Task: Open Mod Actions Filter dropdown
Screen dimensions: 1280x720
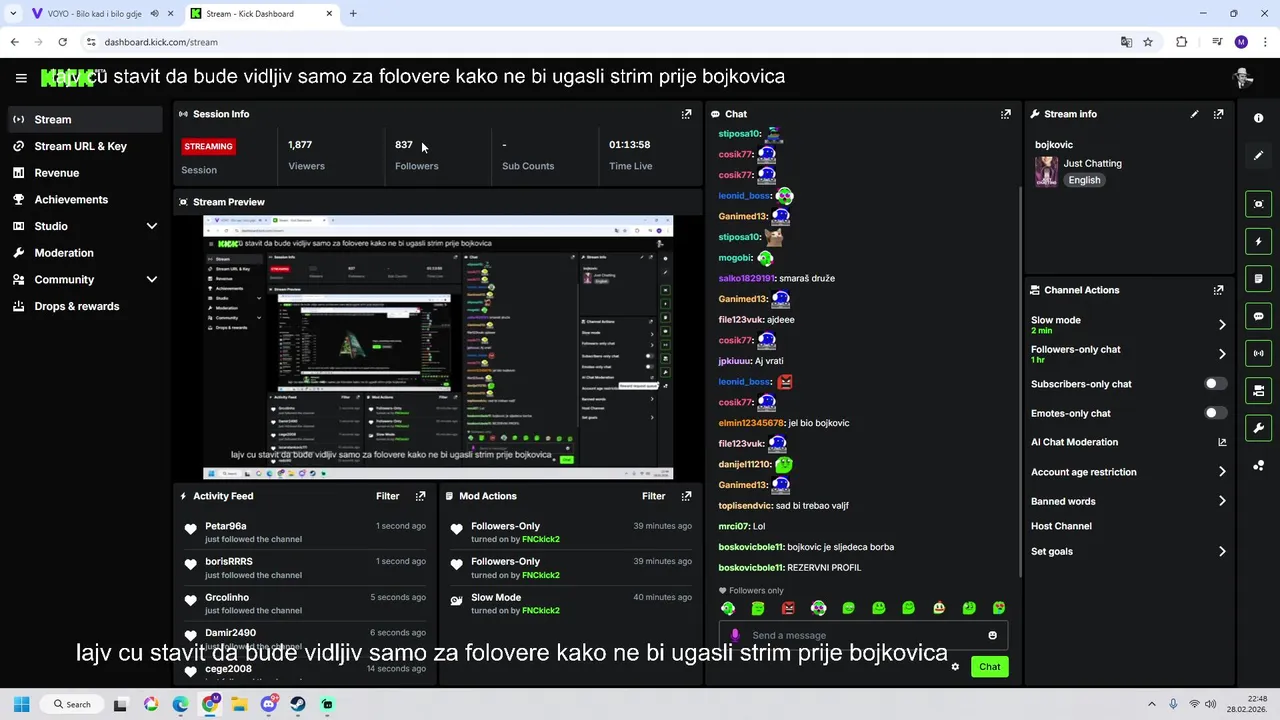Action: click(x=654, y=496)
